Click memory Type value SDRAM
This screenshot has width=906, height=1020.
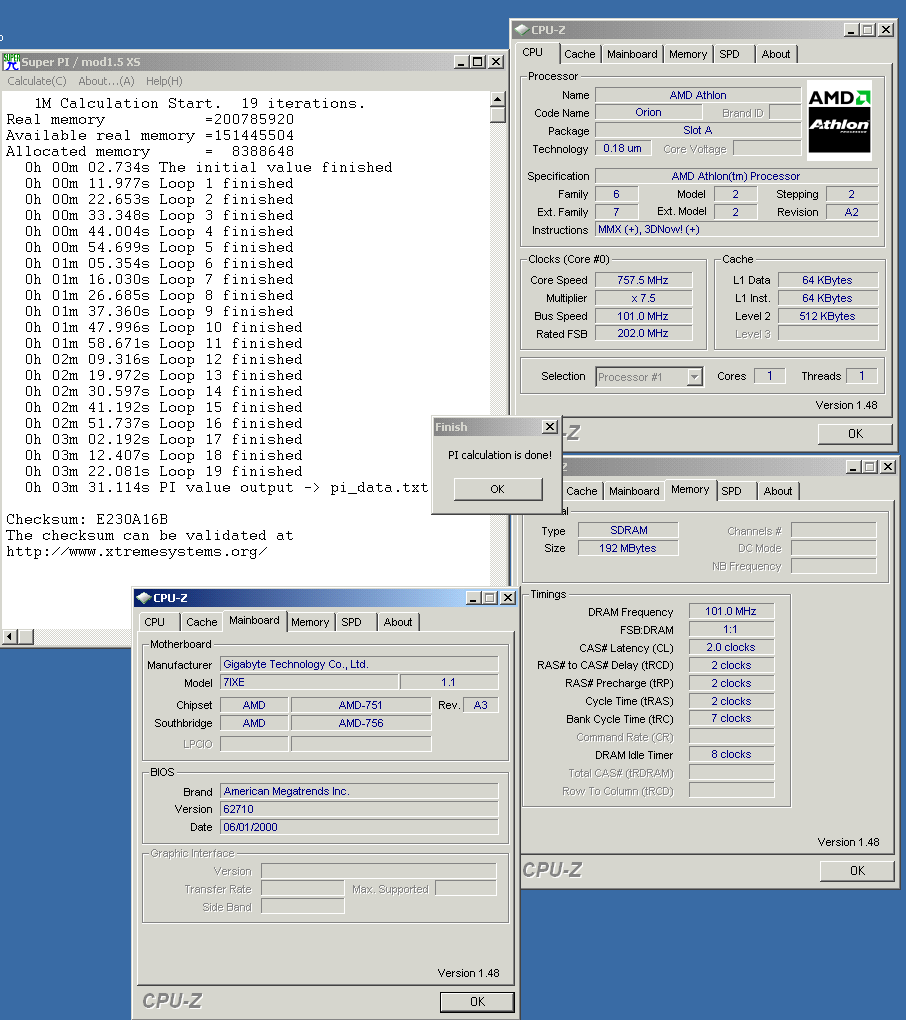click(x=628, y=530)
